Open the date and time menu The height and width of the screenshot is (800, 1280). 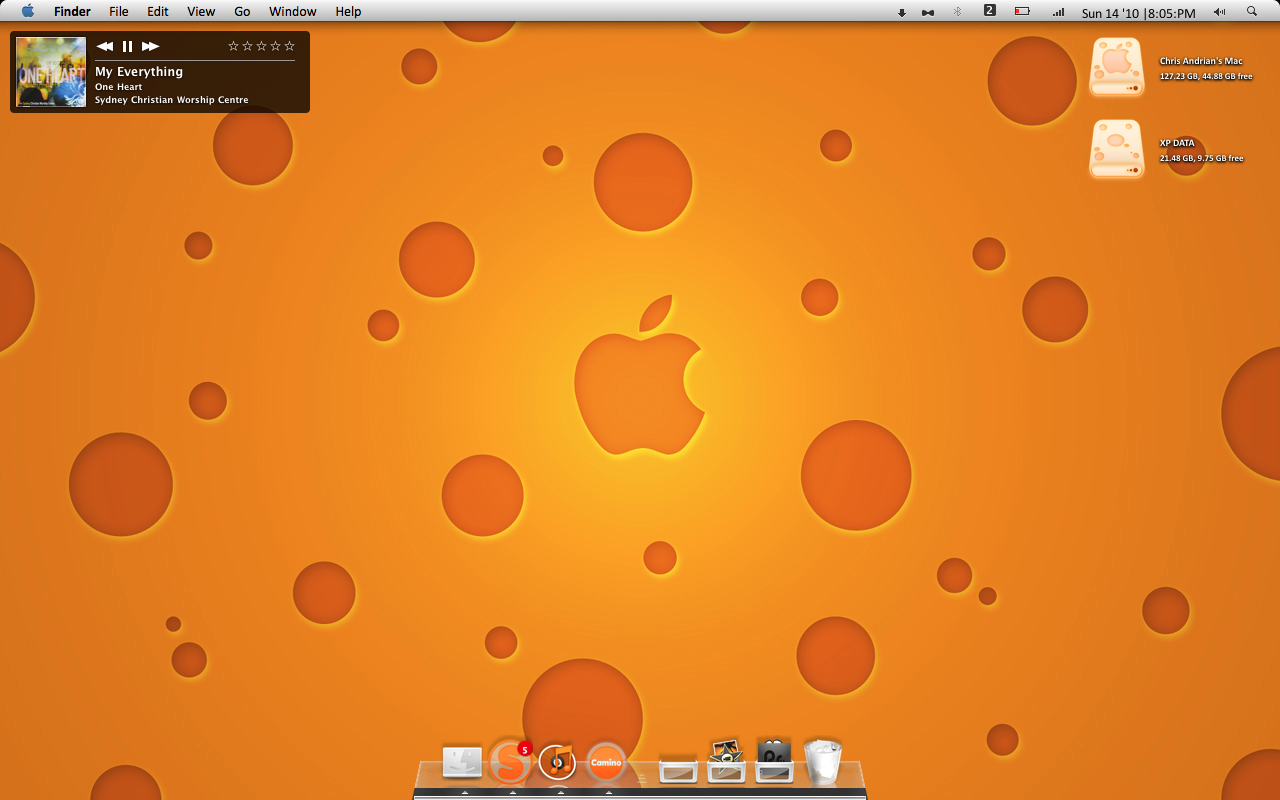point(1138,13)
